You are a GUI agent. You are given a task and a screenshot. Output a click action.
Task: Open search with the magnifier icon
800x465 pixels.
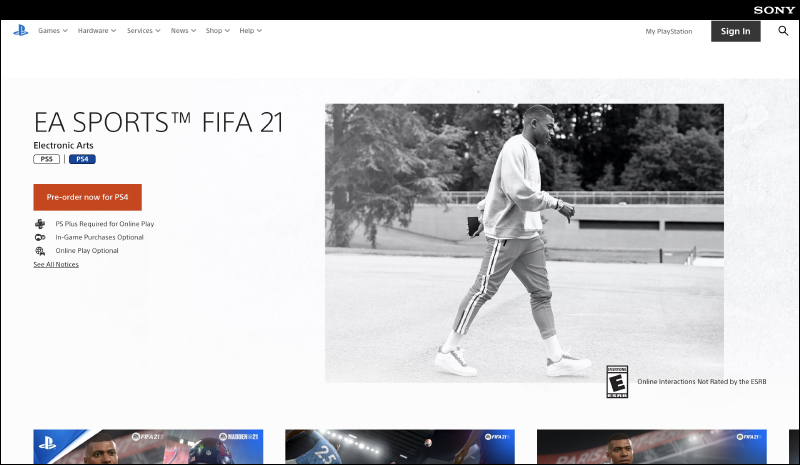(783, 31)
